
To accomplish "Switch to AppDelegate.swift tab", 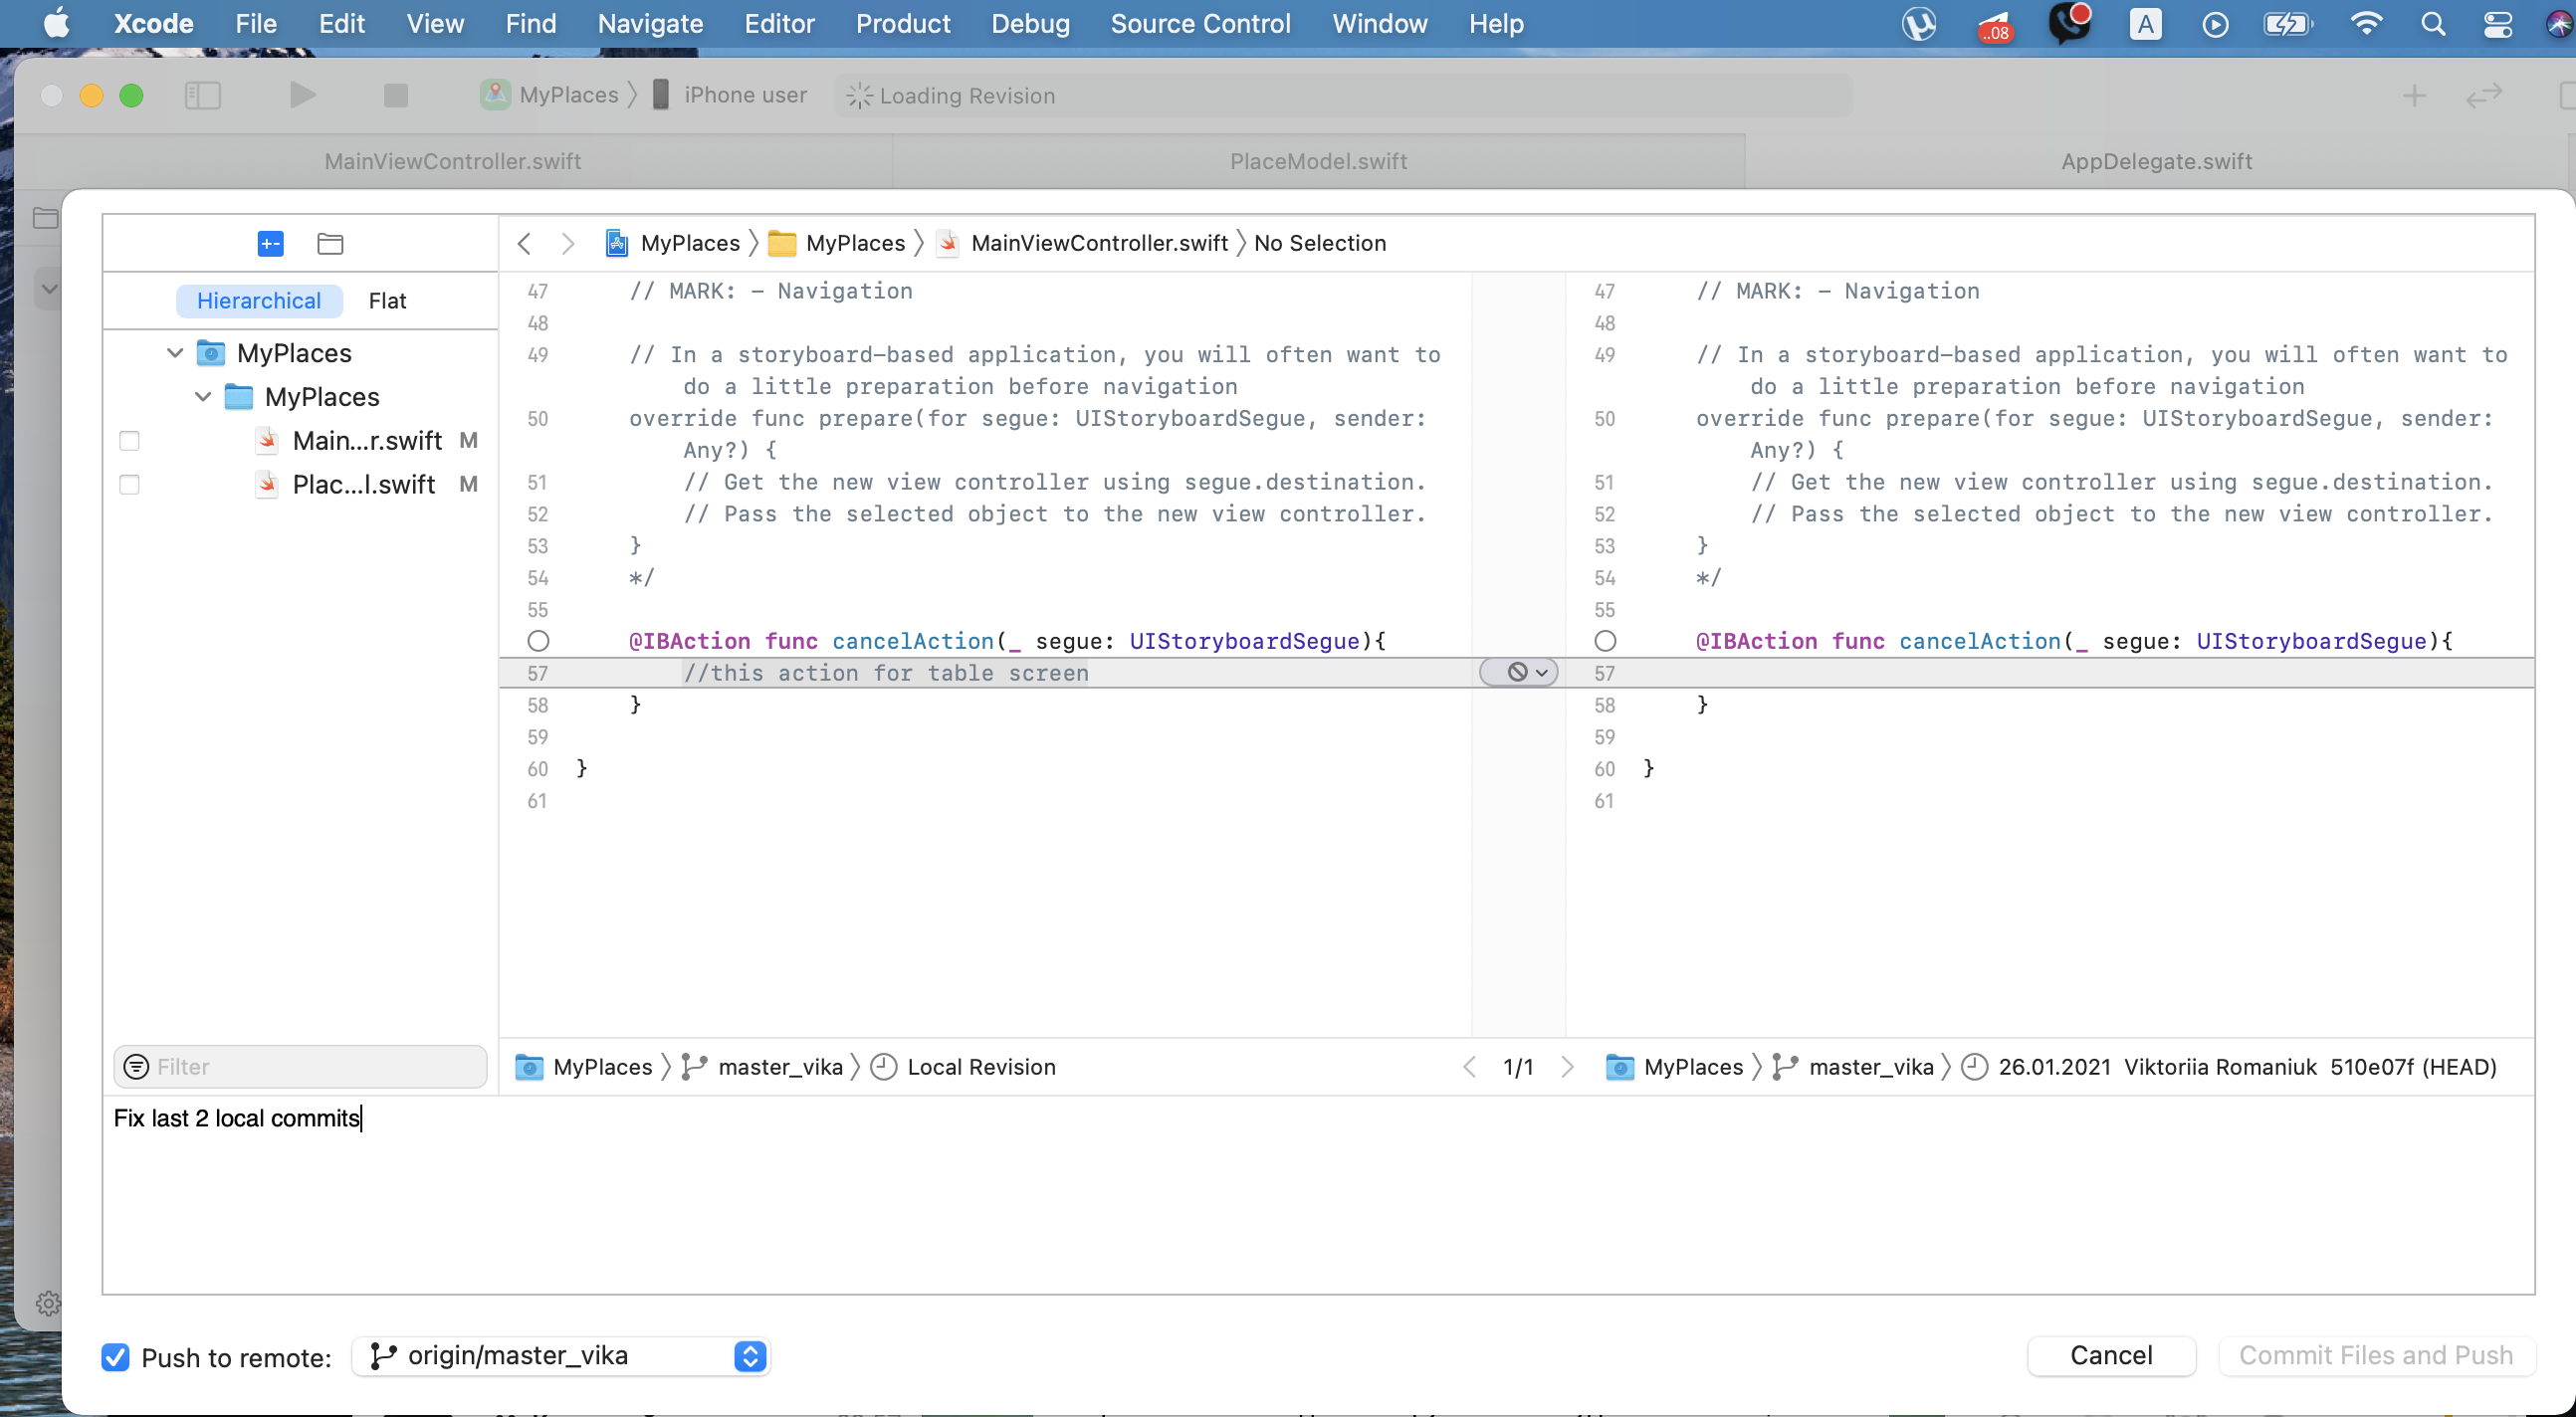I will point(2156,161).
